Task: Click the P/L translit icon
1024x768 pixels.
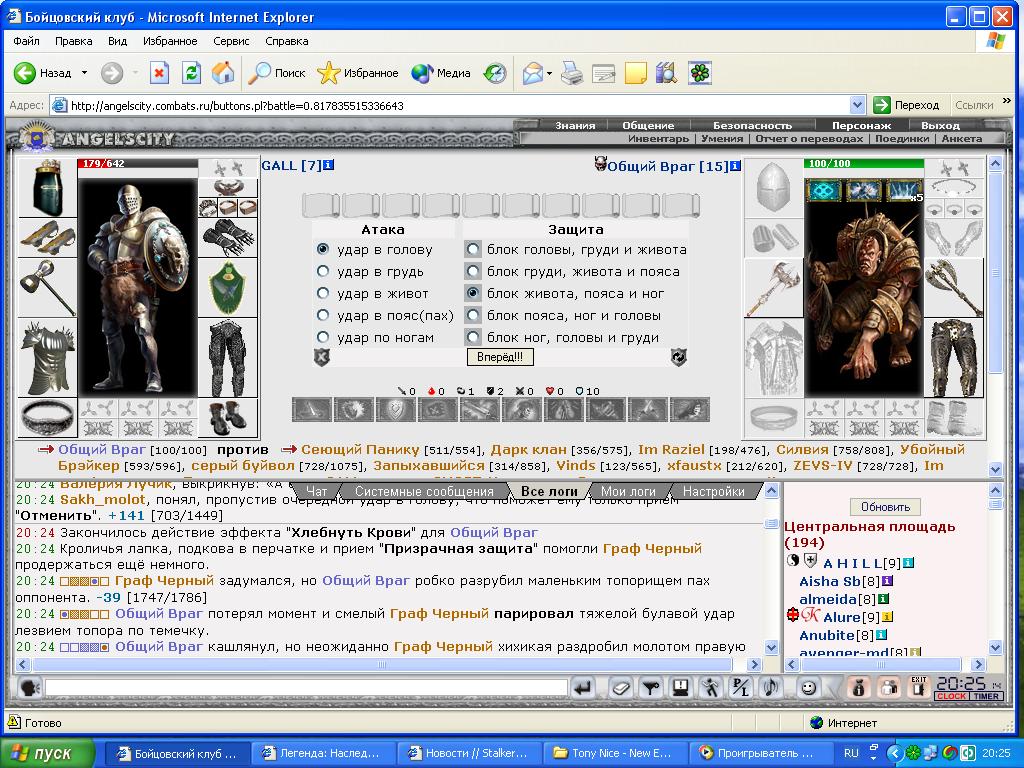Action: [741, 688]
